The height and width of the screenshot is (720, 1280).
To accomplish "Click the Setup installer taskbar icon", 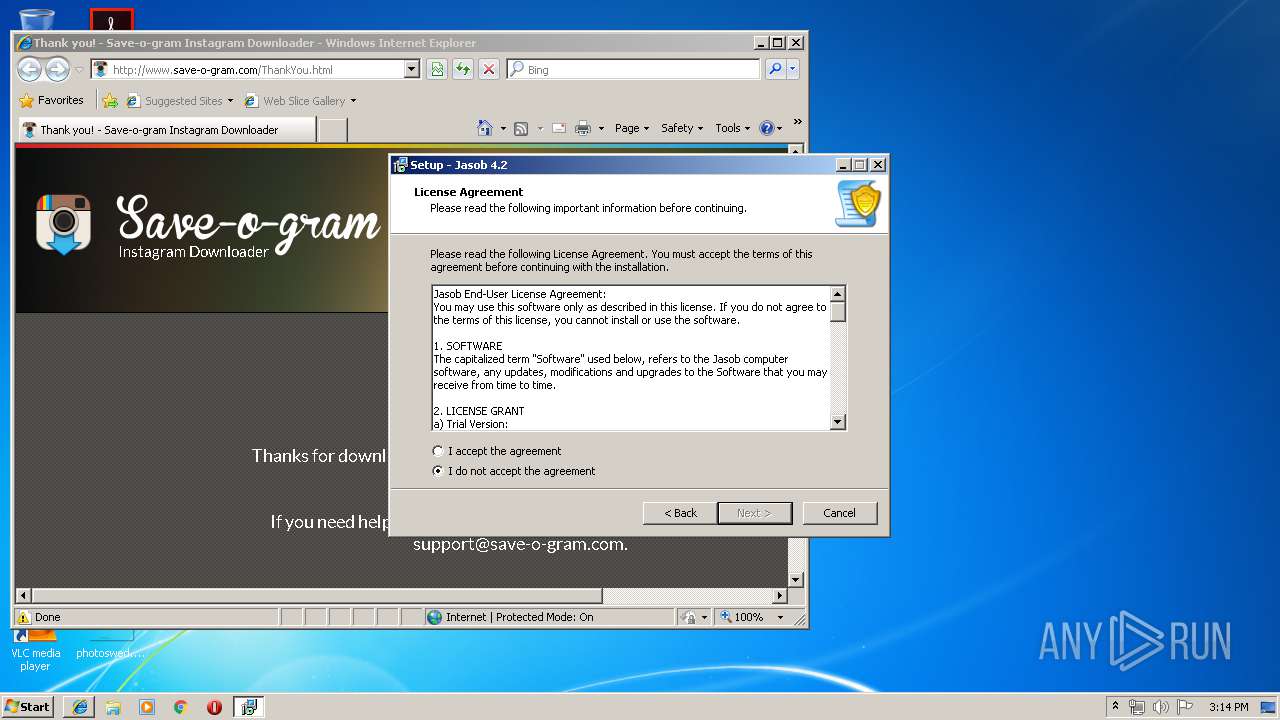I will pos(249,707).
